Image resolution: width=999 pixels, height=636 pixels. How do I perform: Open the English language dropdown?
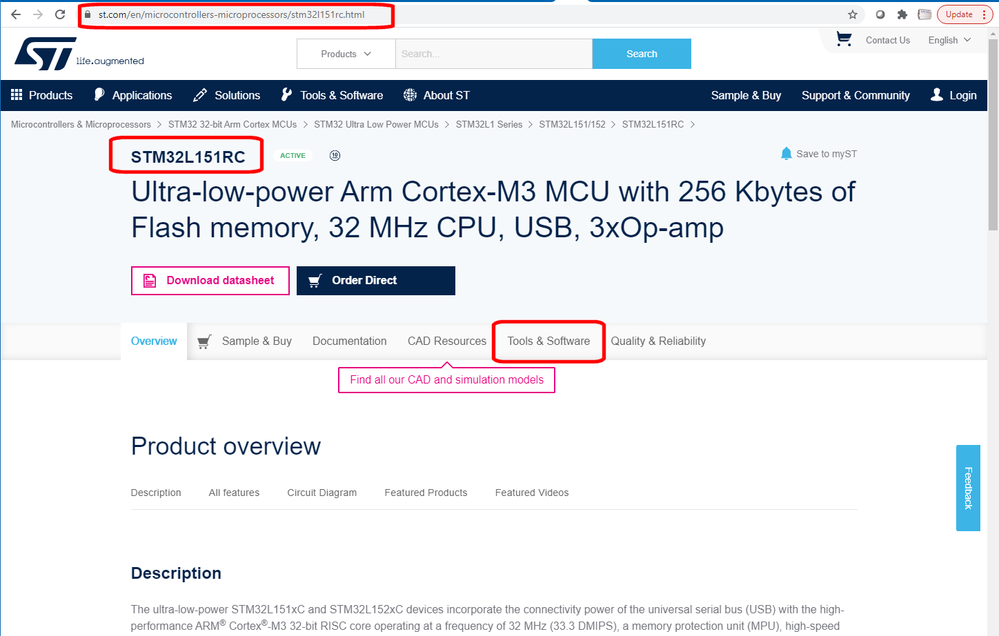949,40
